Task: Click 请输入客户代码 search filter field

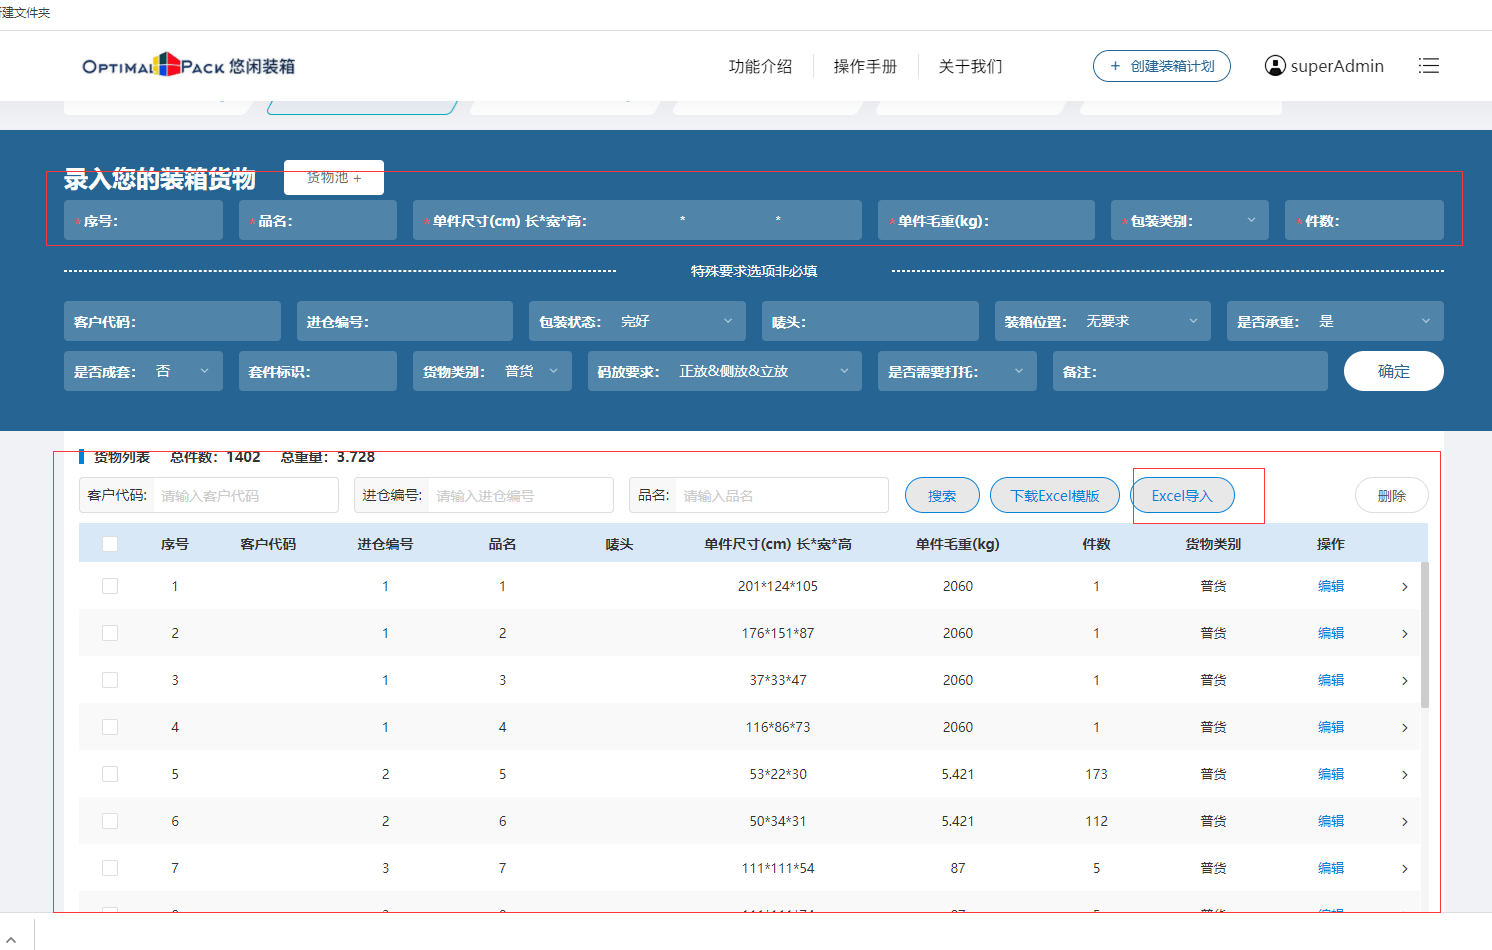Action: 245,495
